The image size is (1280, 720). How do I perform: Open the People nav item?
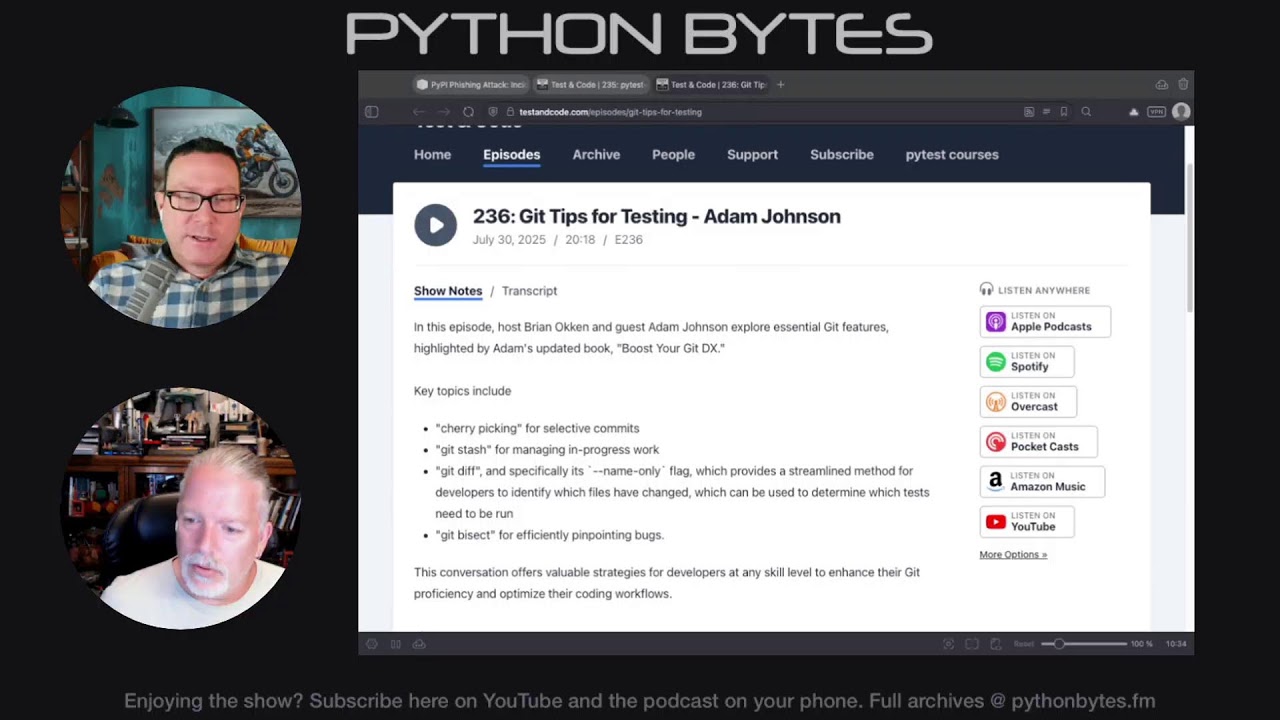(x=673, y=155)
